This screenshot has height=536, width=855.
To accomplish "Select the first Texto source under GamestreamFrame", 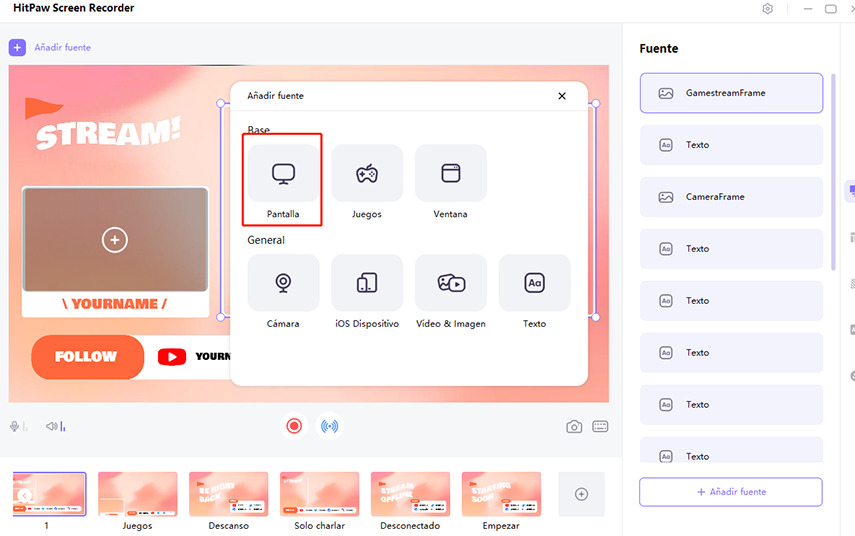I will (731, 145).
